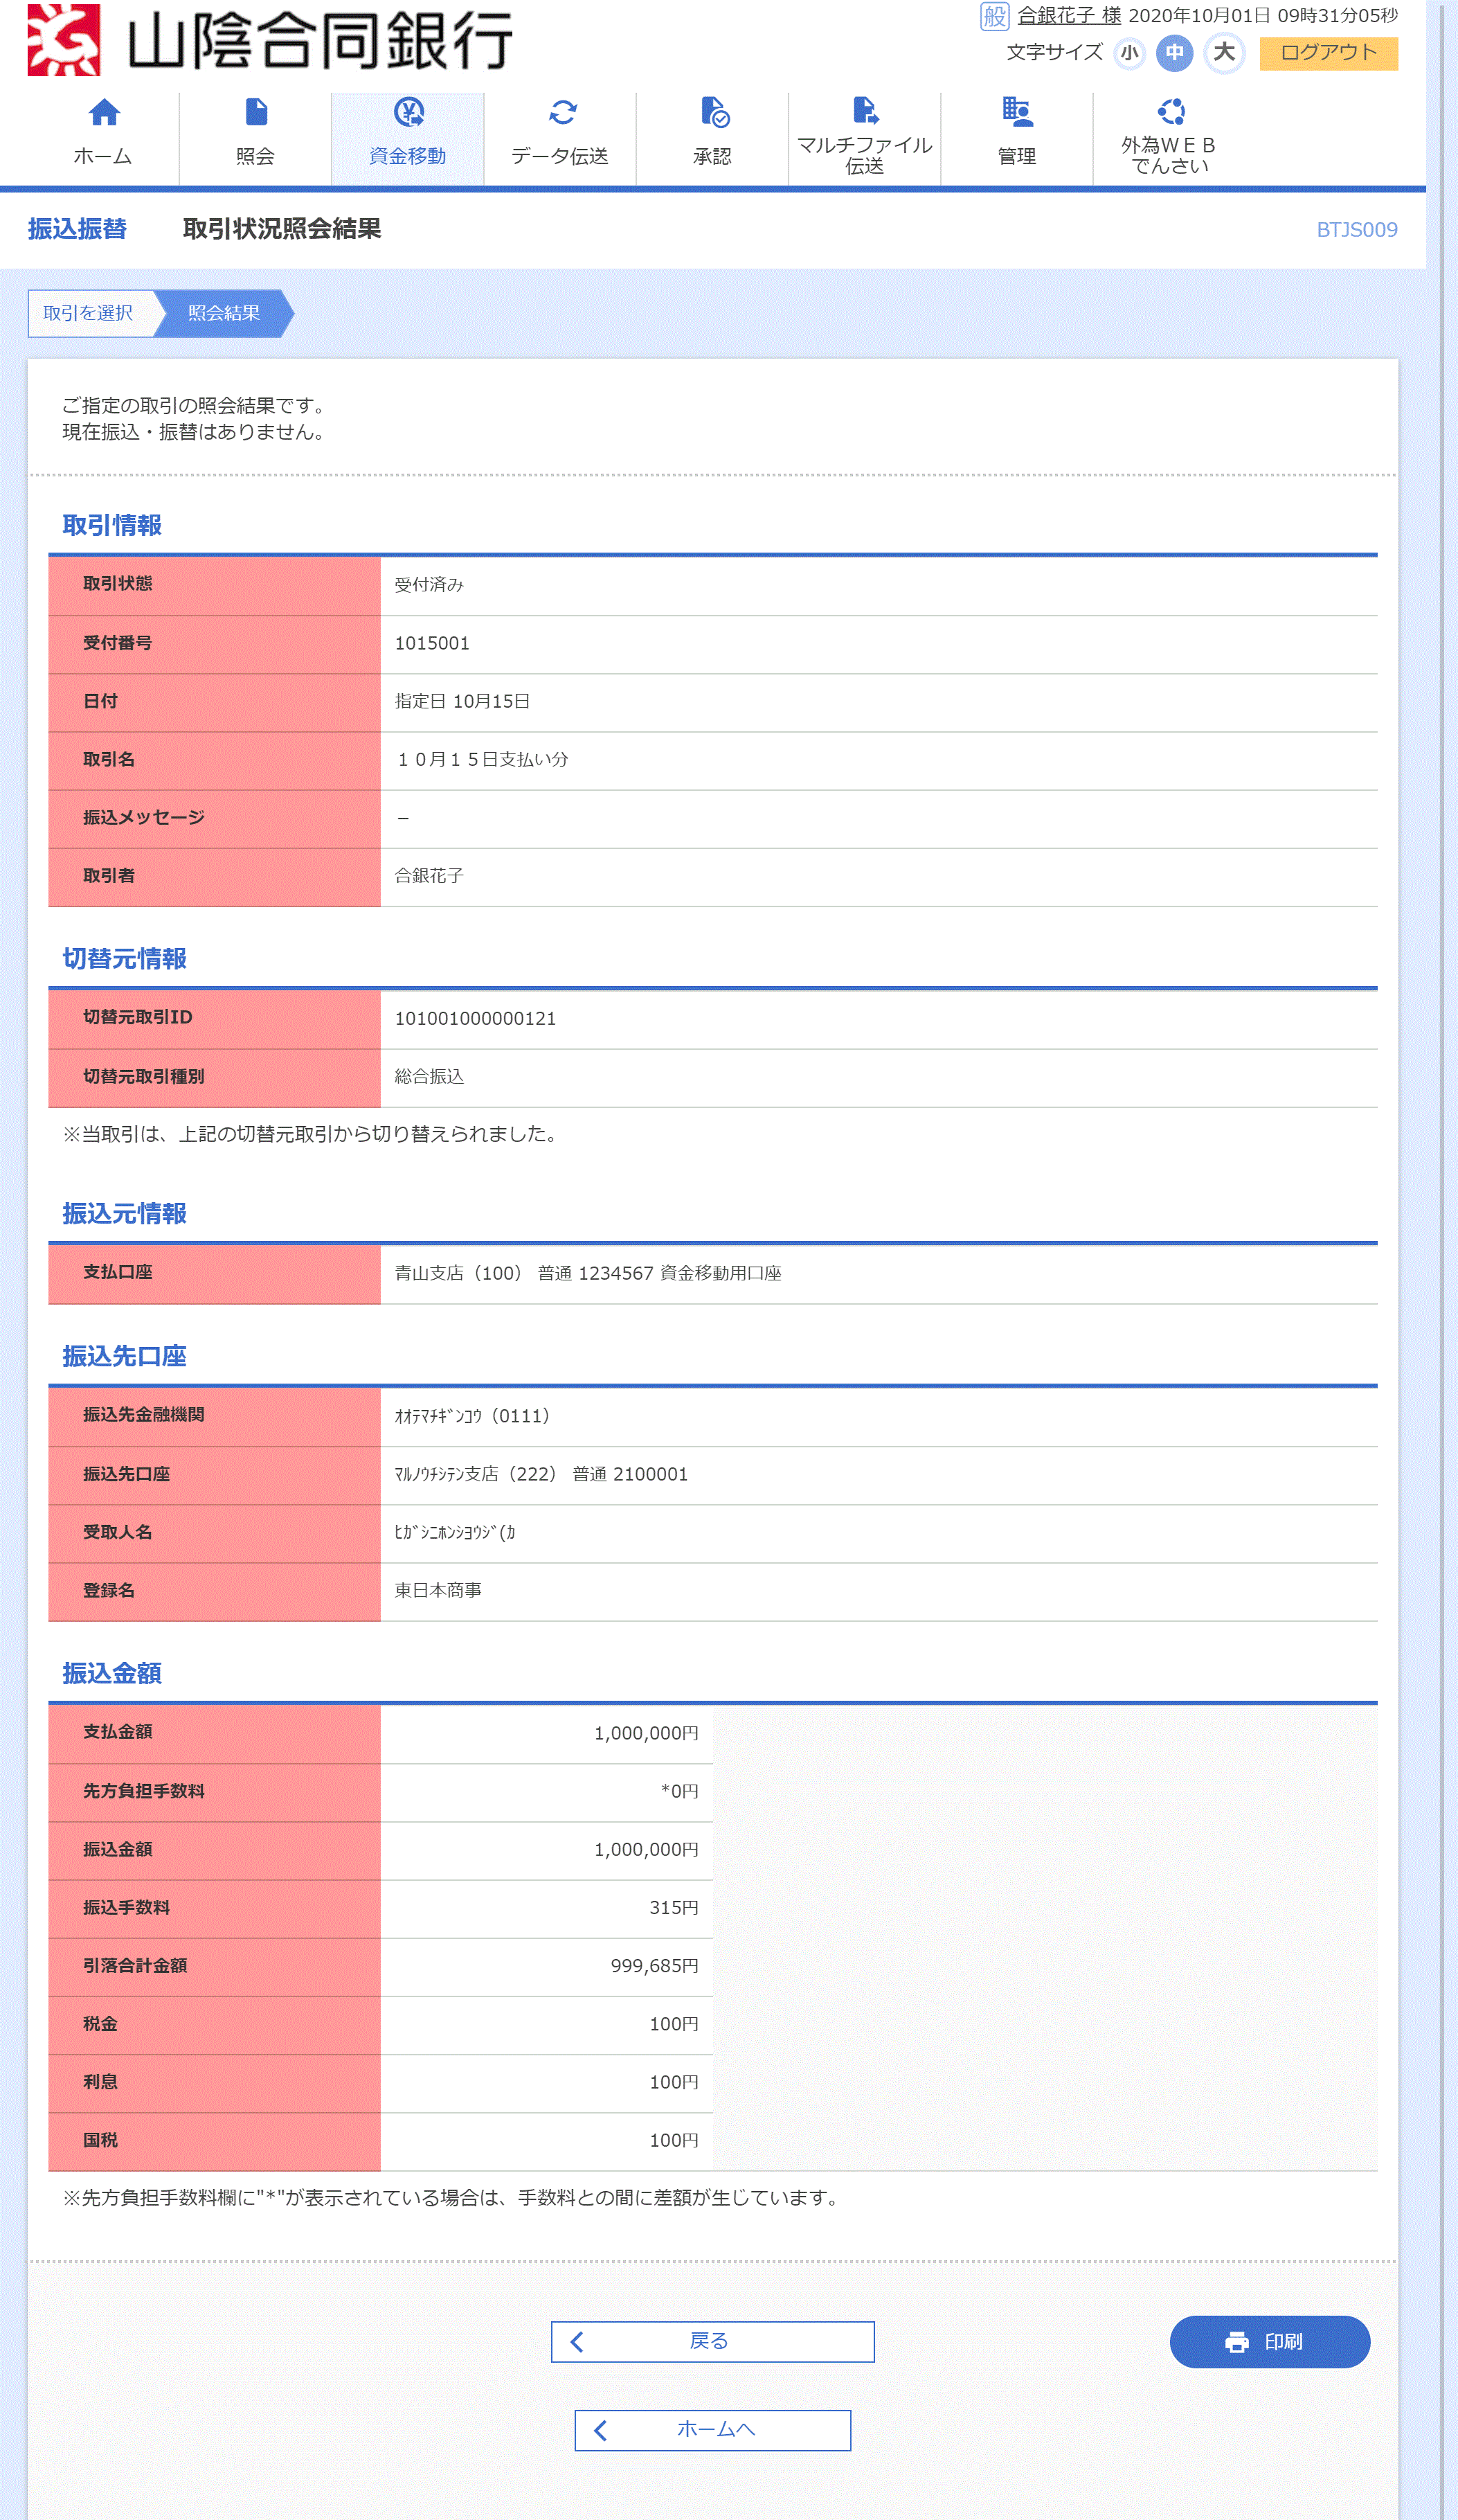The width and height of the screenshot is (1458, 2520).
Task: Click the home house icon
Action: coord(103,112)
